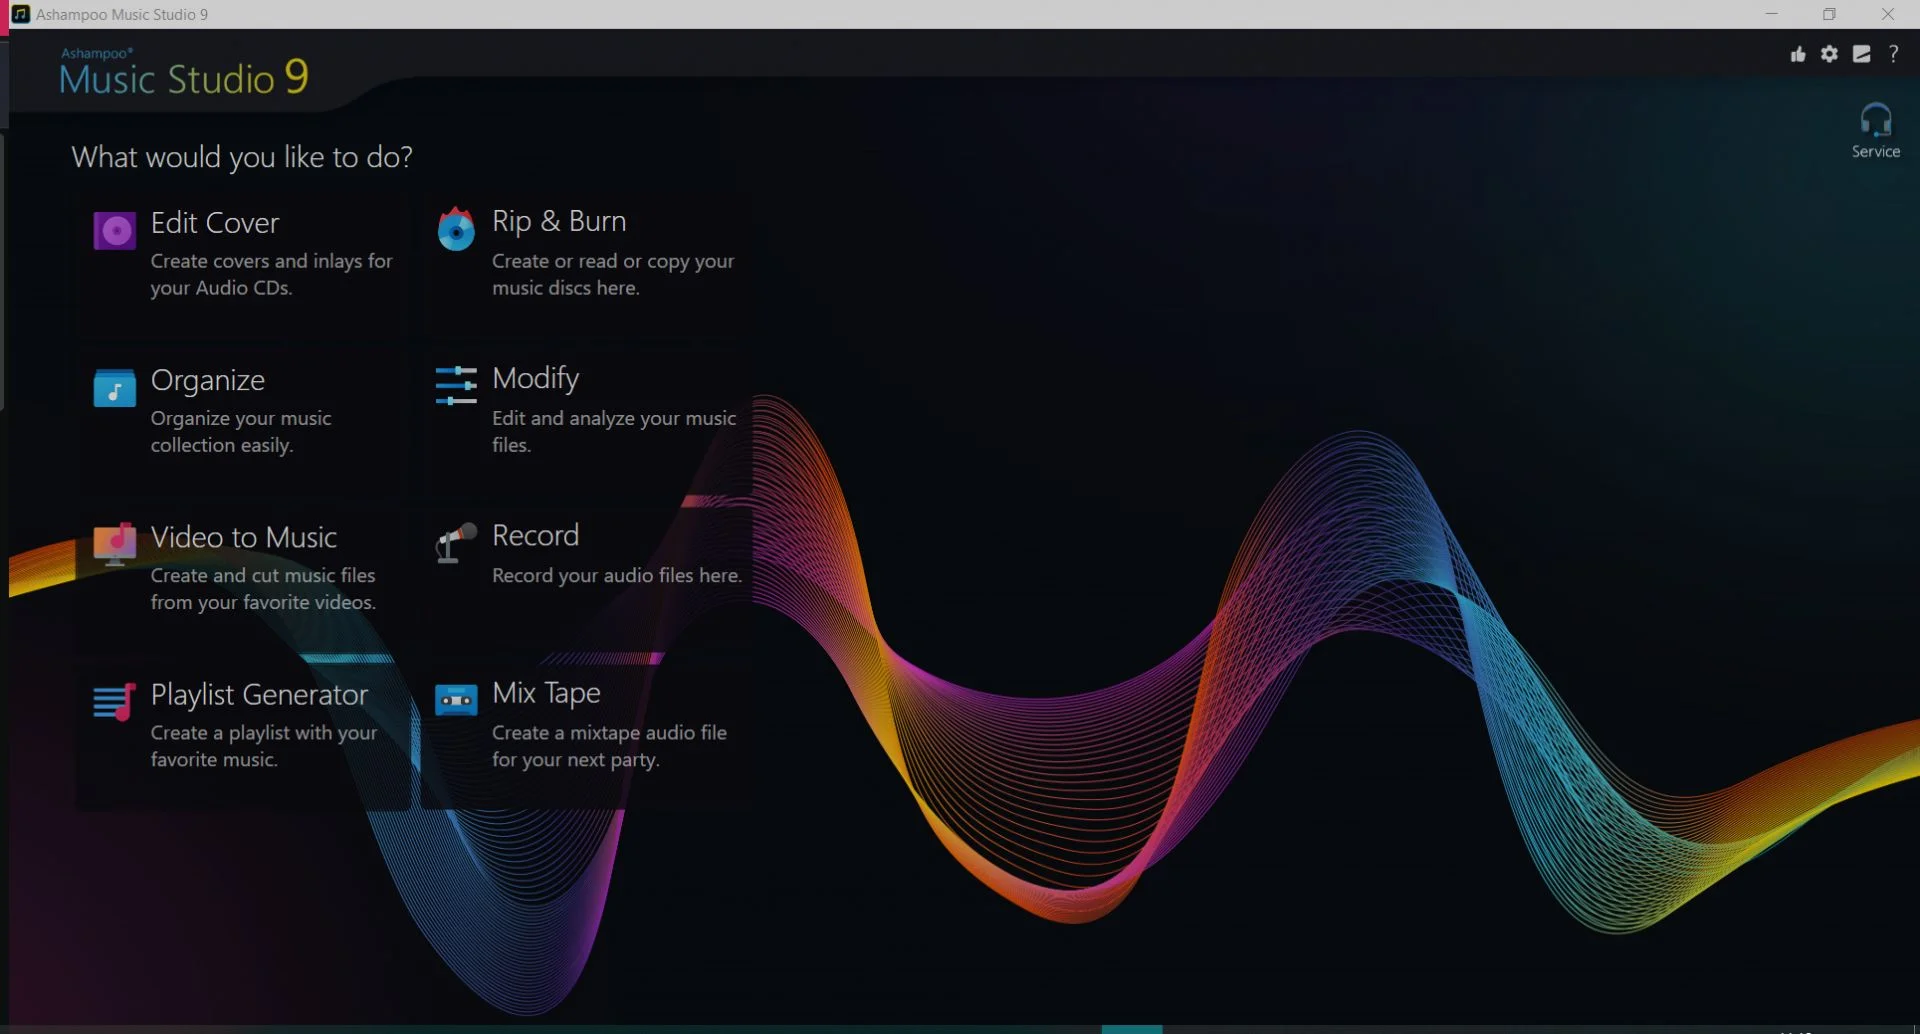Launch the Modify module title
Viewport: 1920px width, 1034px height.
click(536, 378)
